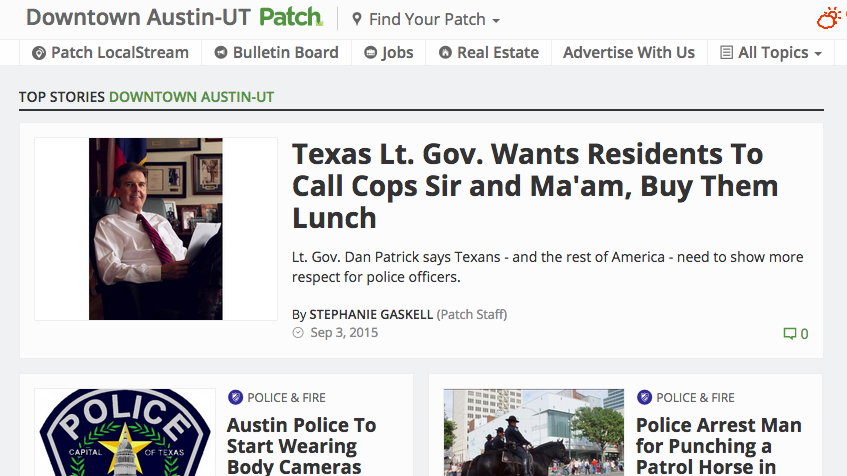Click the Real Estate house icon
Screen dimensions: 847x476
click(445, 52)
